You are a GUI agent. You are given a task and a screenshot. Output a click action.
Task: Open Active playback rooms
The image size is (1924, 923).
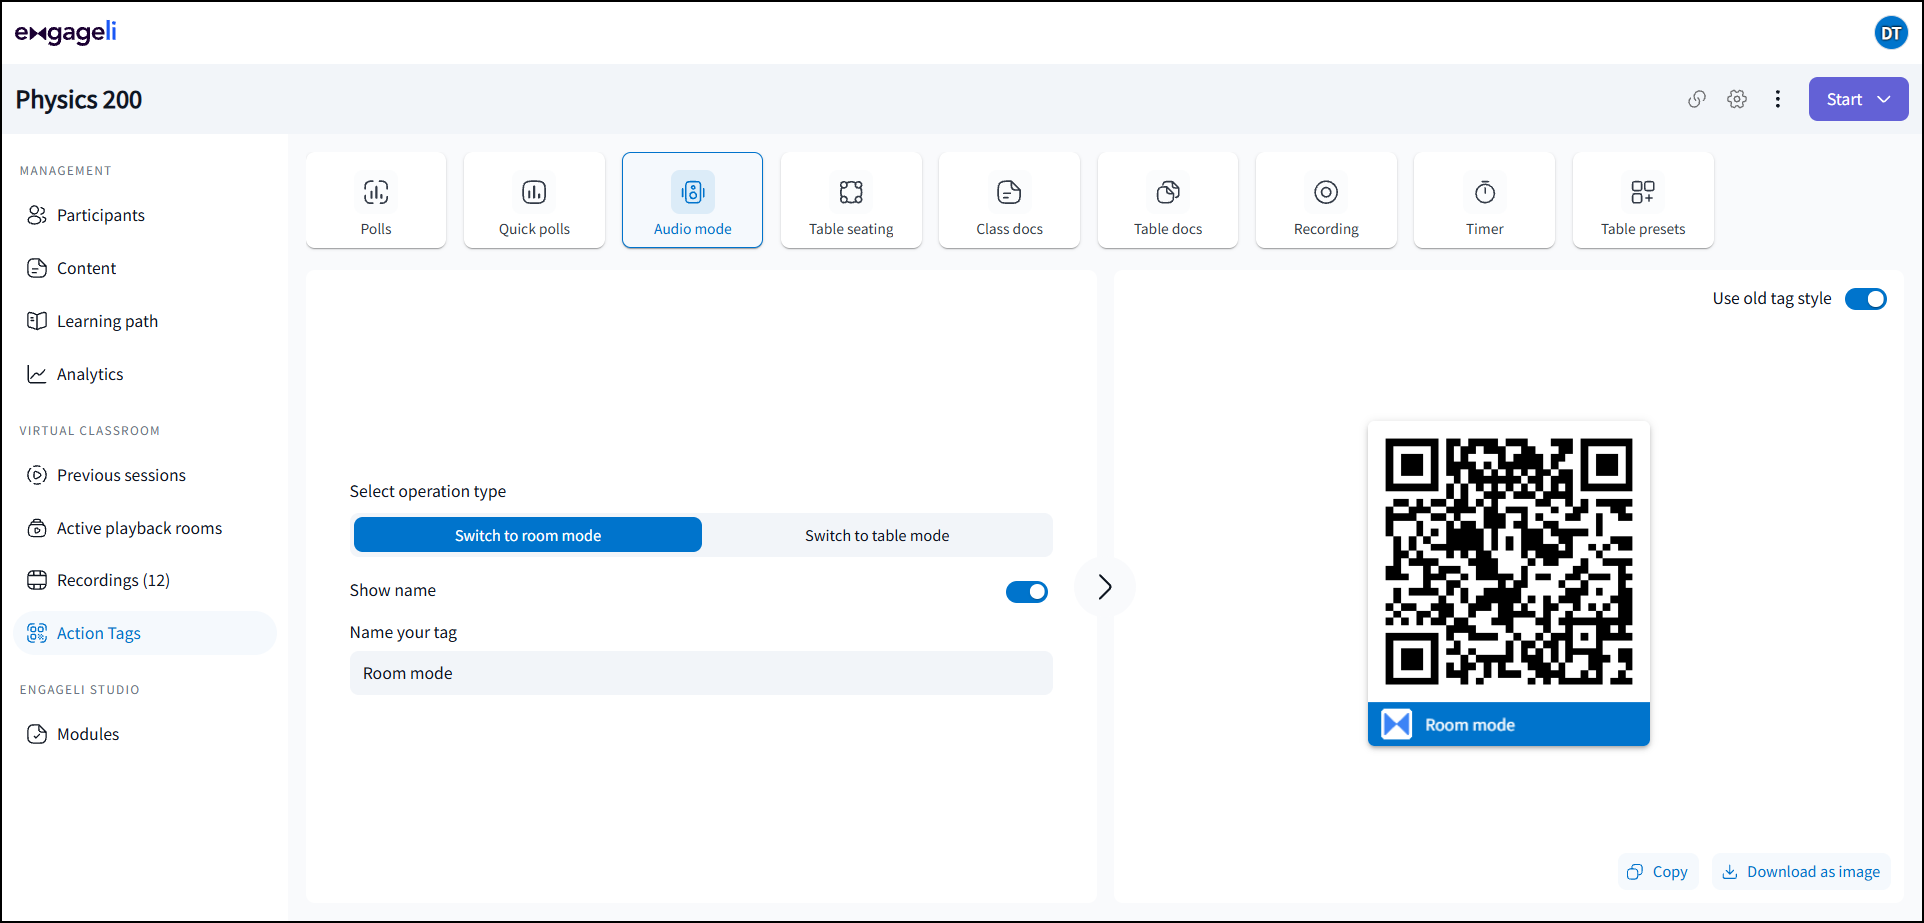tap(145, 528)
